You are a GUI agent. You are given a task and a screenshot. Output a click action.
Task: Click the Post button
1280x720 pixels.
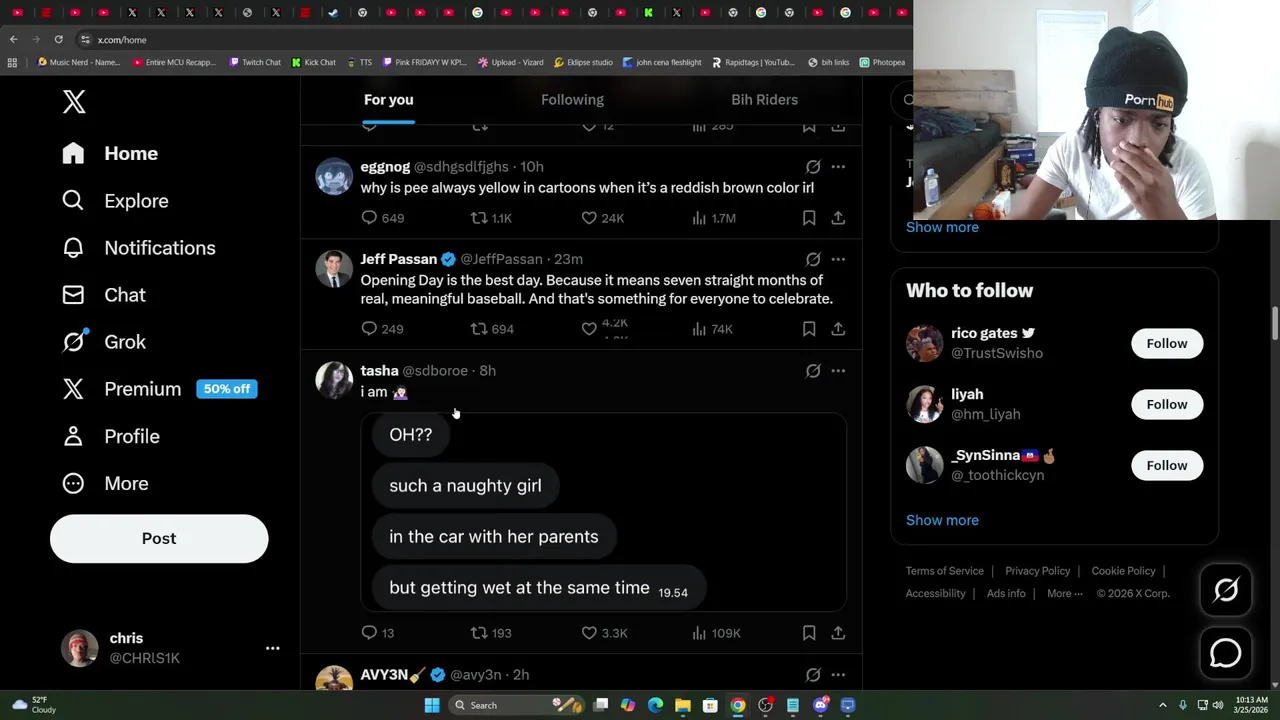(x=159, y=538)
